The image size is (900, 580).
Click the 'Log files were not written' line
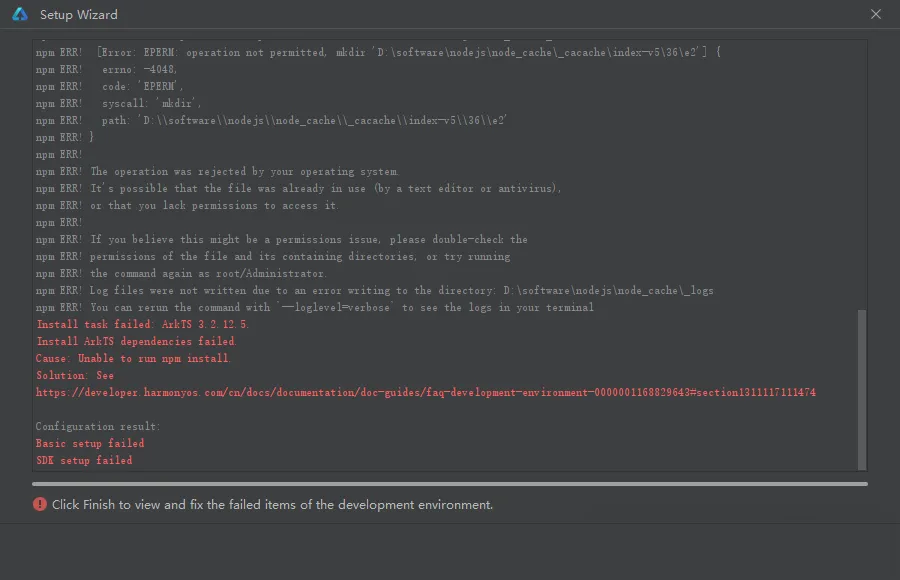click(x=375, y=291)
